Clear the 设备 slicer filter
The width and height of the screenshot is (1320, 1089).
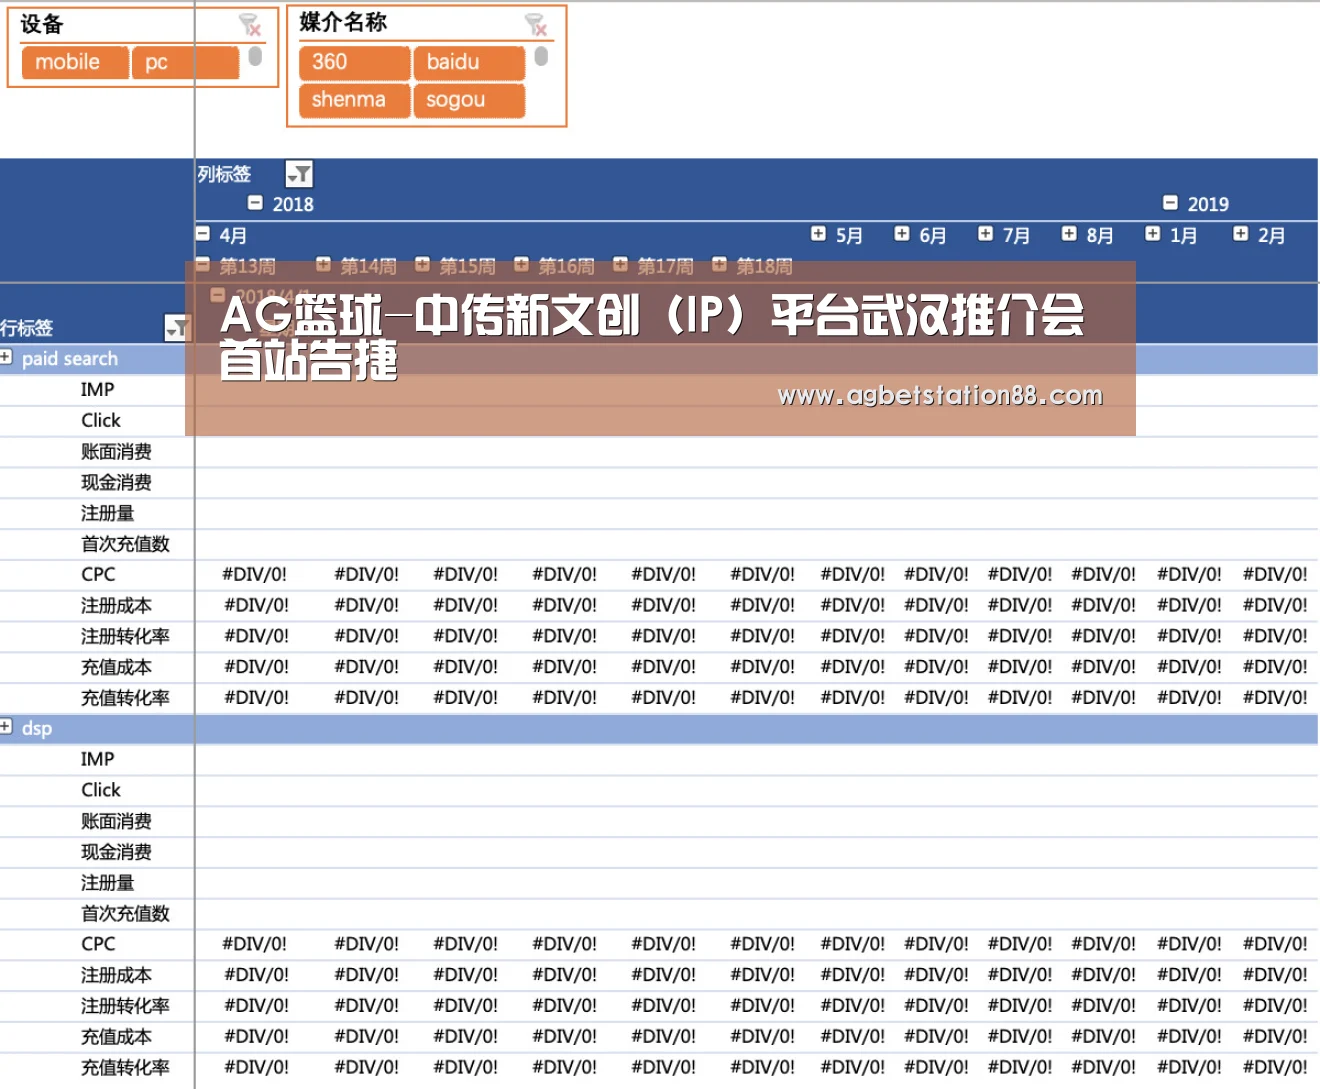[x=250, y=25]
